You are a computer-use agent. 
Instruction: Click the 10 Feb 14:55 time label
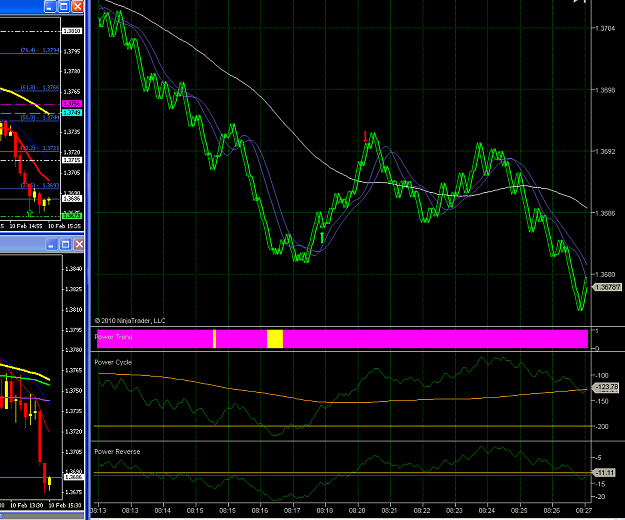coord(26,226)
